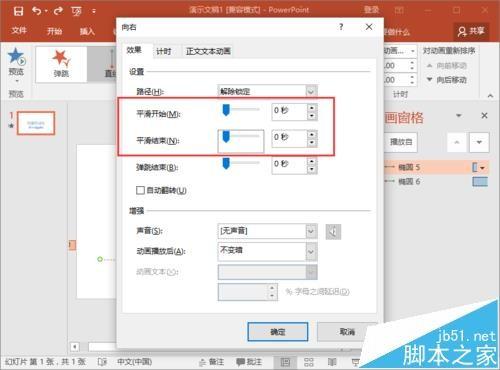Close the 向右 effect dialog
This screenshot has width=500, height=370.
pos(369,27)
